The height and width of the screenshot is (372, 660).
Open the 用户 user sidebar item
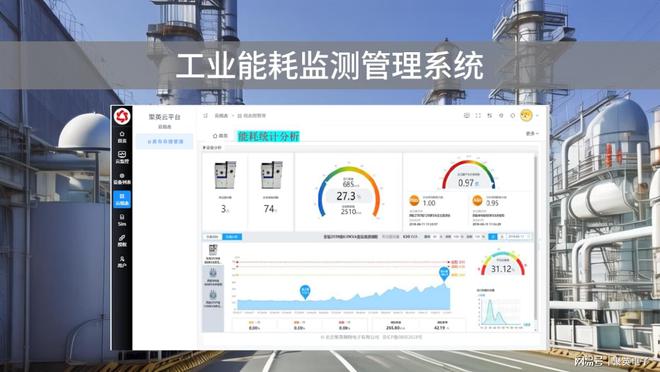122,262
